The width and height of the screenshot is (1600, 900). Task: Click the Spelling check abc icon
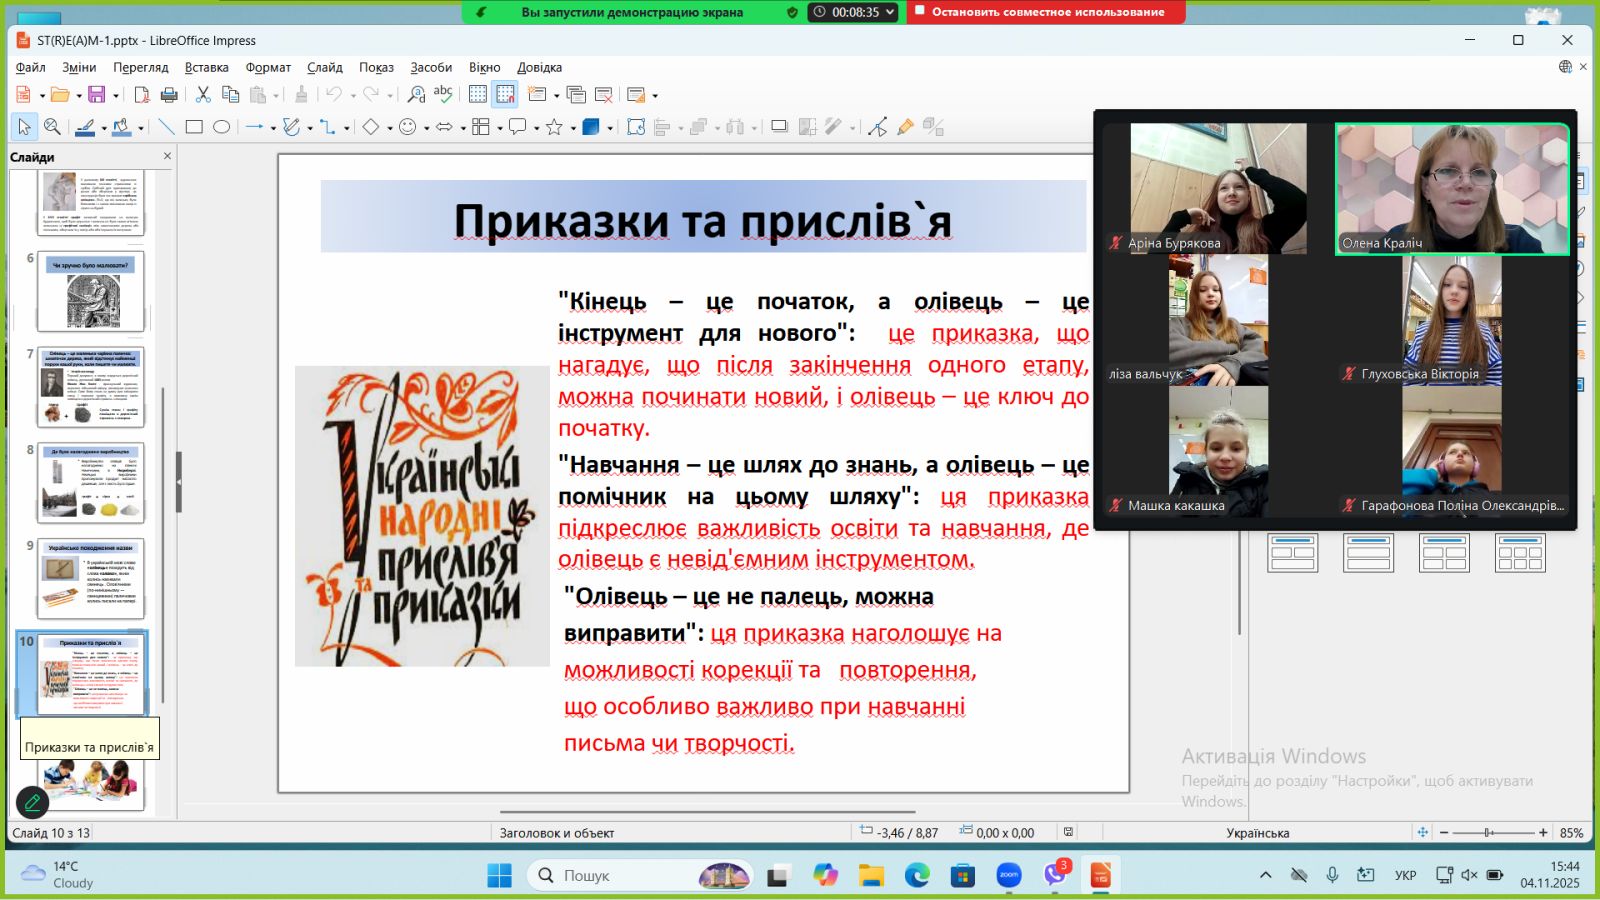click(x=443, y=94)
